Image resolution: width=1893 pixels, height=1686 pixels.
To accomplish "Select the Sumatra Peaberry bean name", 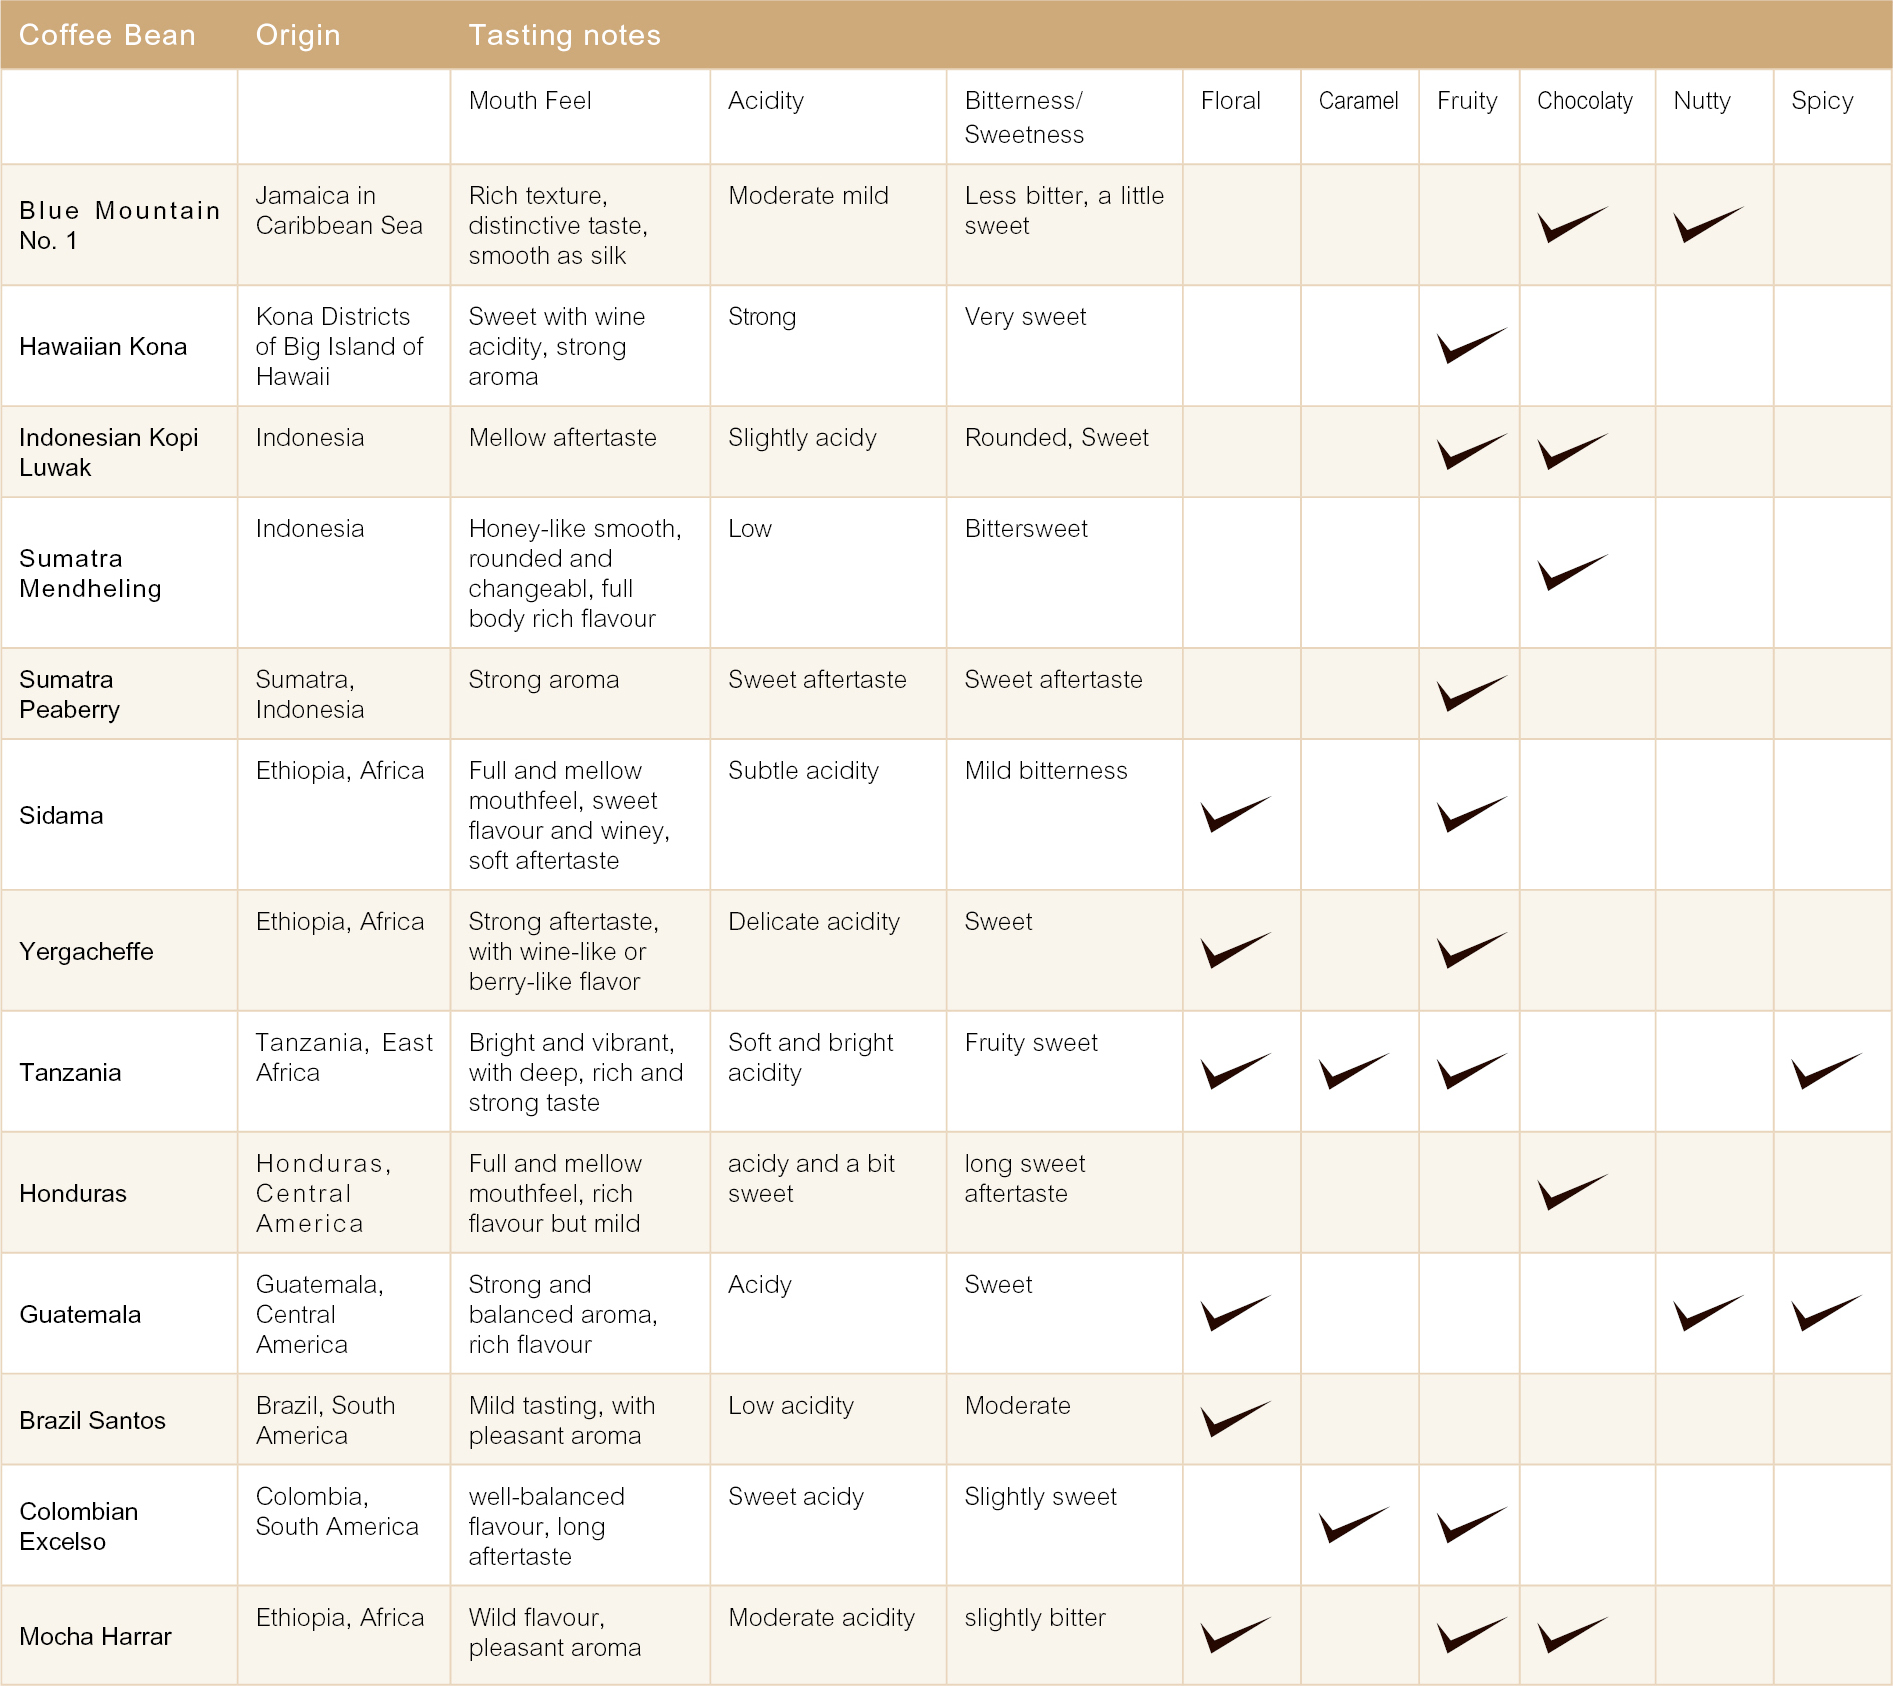I will 70,694.
